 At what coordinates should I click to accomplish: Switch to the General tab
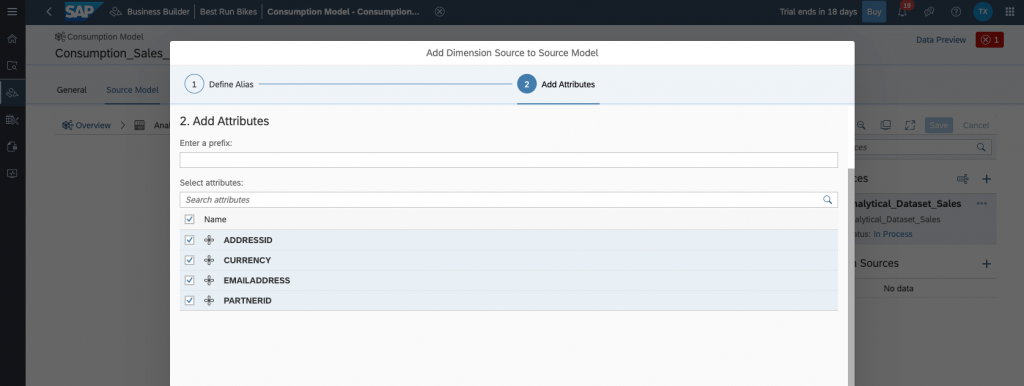72,90
